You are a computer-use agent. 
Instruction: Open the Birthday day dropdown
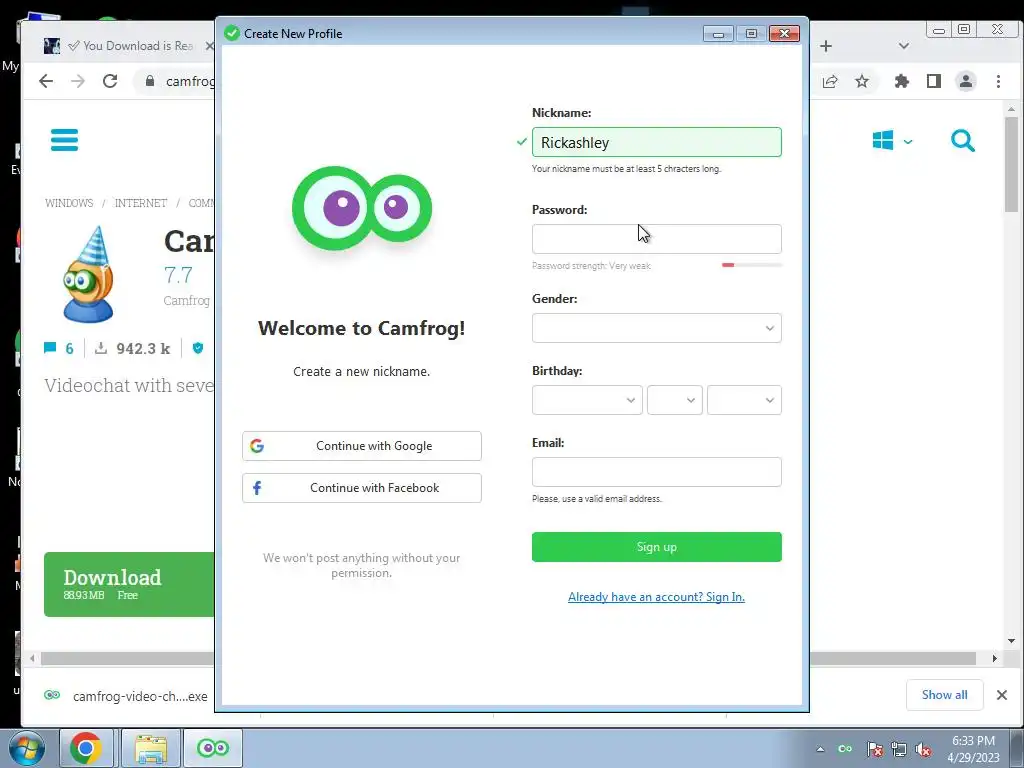(x=675, y=400)
